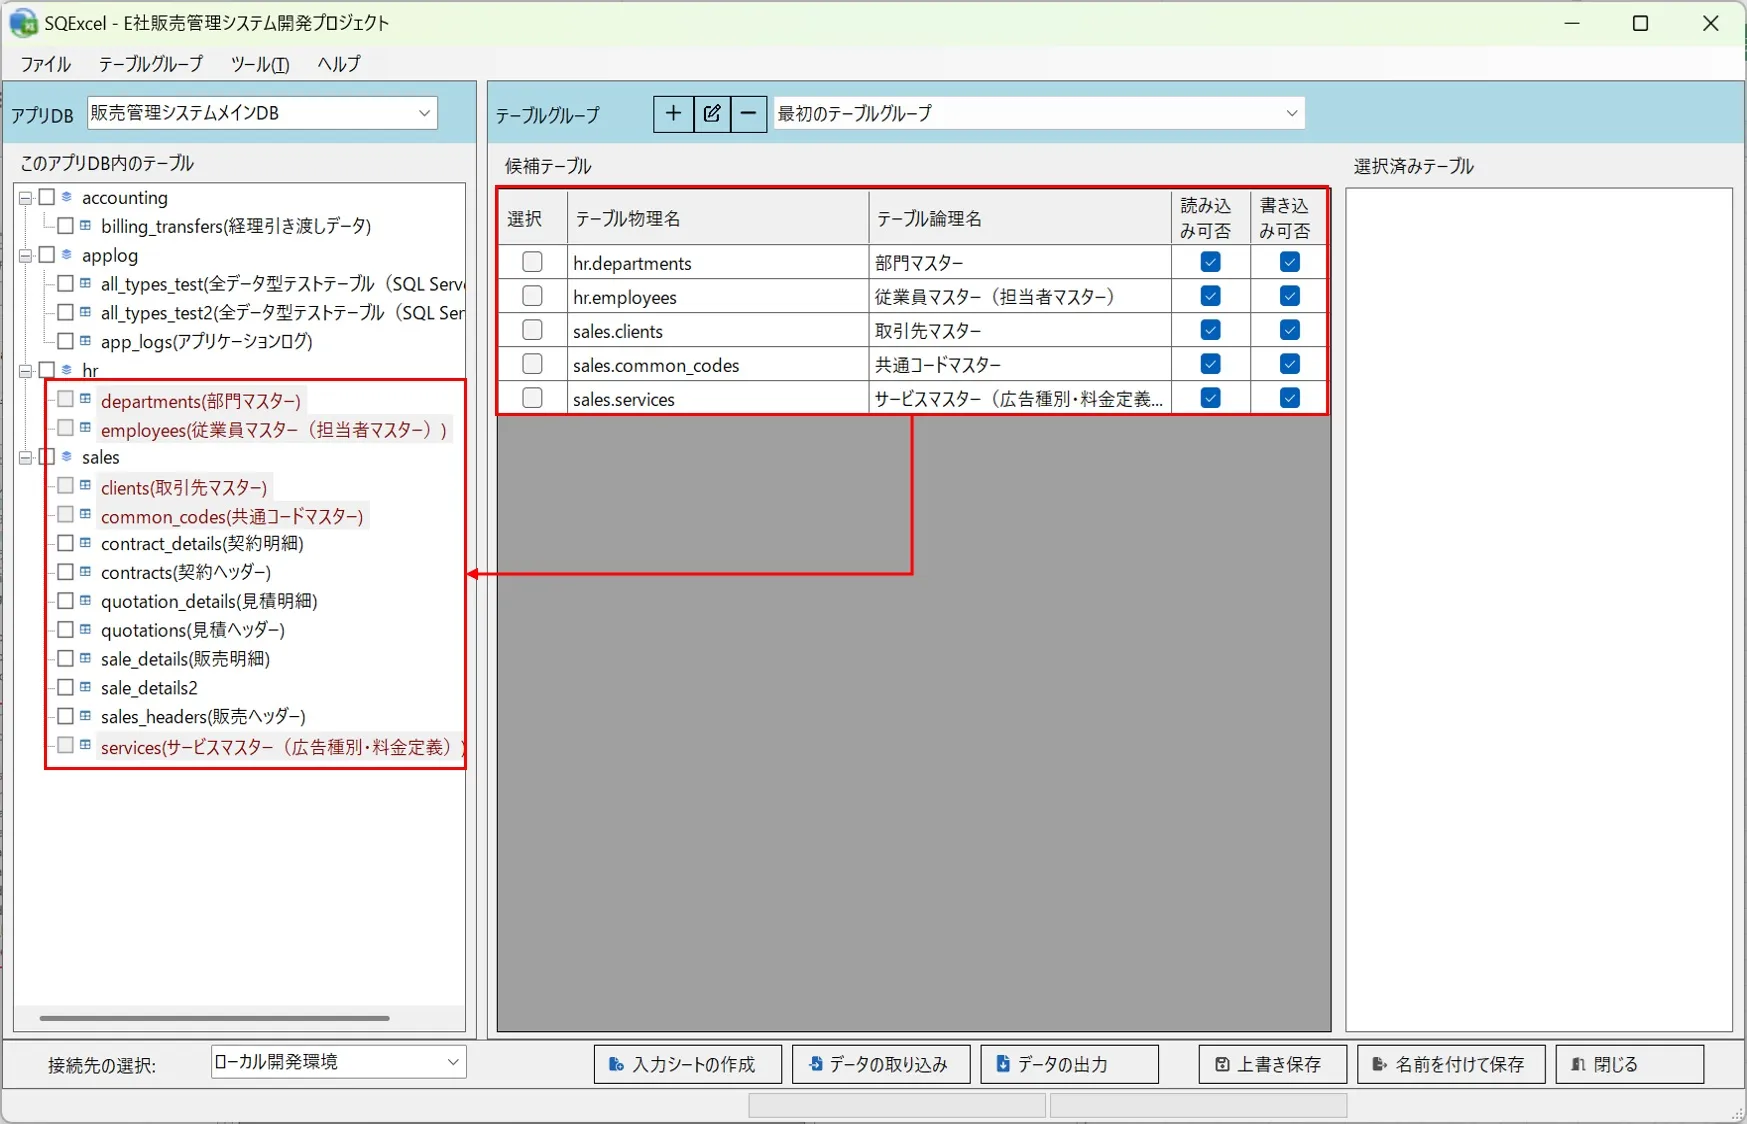The width and height of the screenshot is (1747, 1124).
Task: Click the add table group plus icon
Action: [x=673, y=114]
